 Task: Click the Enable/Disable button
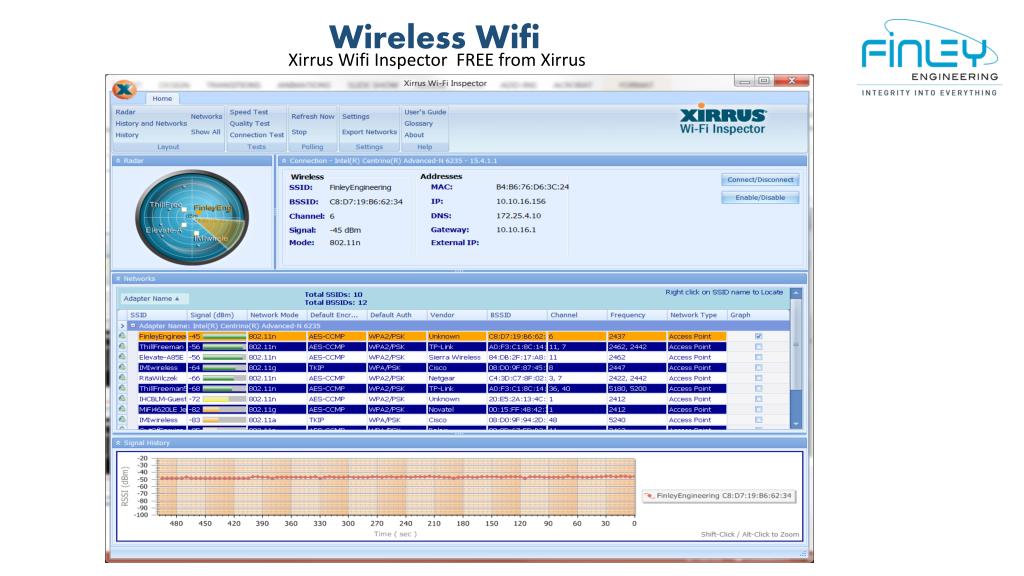tap(760, 197)
